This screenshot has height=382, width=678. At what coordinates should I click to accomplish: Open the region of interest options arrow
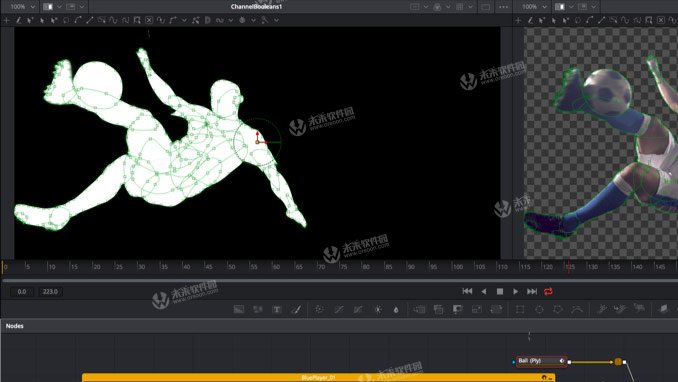426,7
